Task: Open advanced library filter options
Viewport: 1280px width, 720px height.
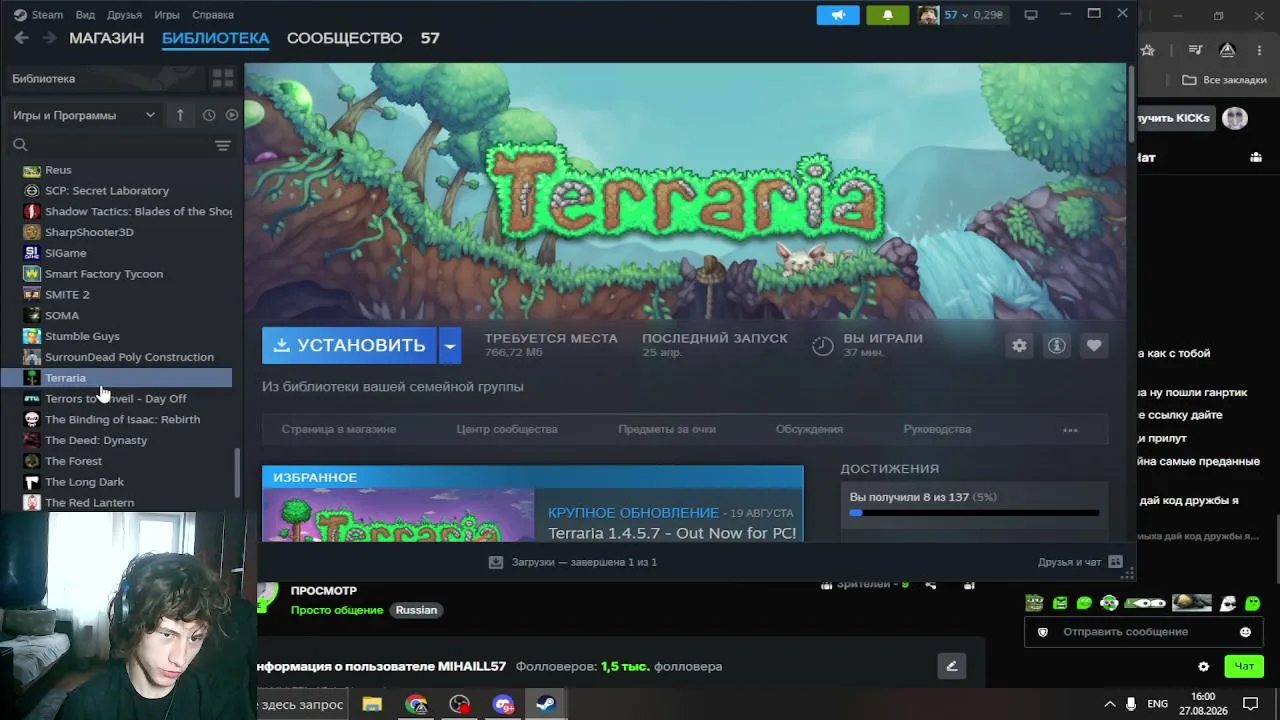Action: [223, 145]
